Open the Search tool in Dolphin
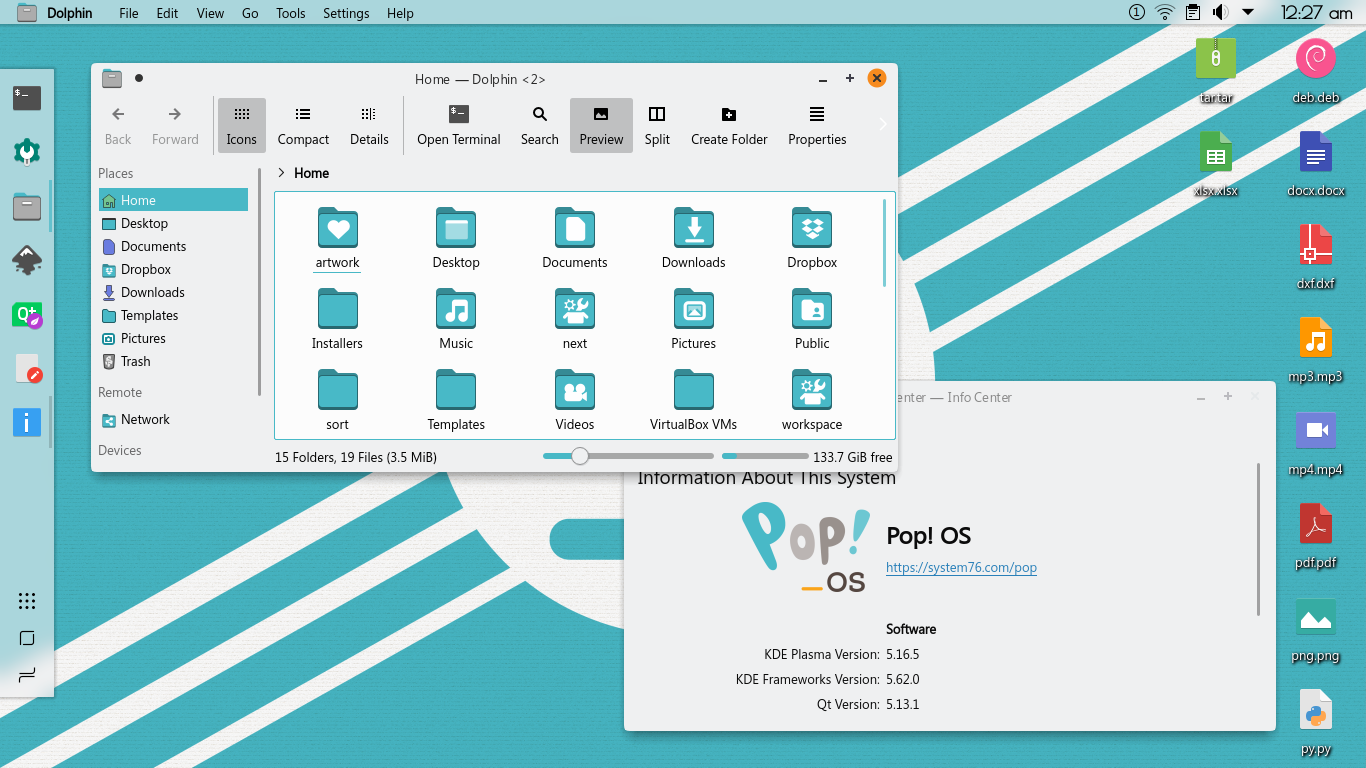This screenshot has height=768, width=1366. click(539, 125)
